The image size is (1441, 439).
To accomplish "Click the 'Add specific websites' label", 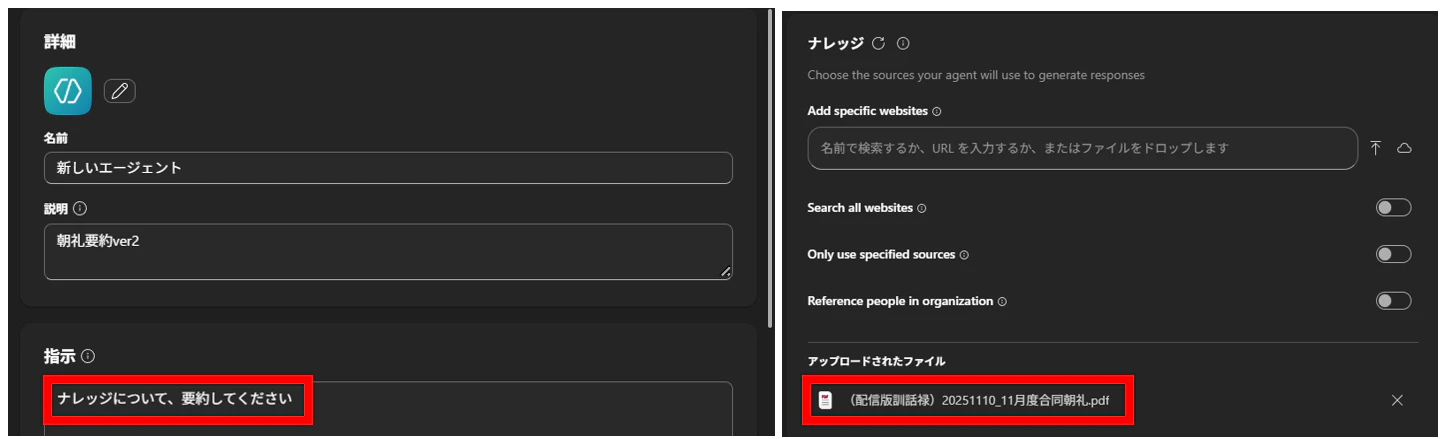I will 868,112.
